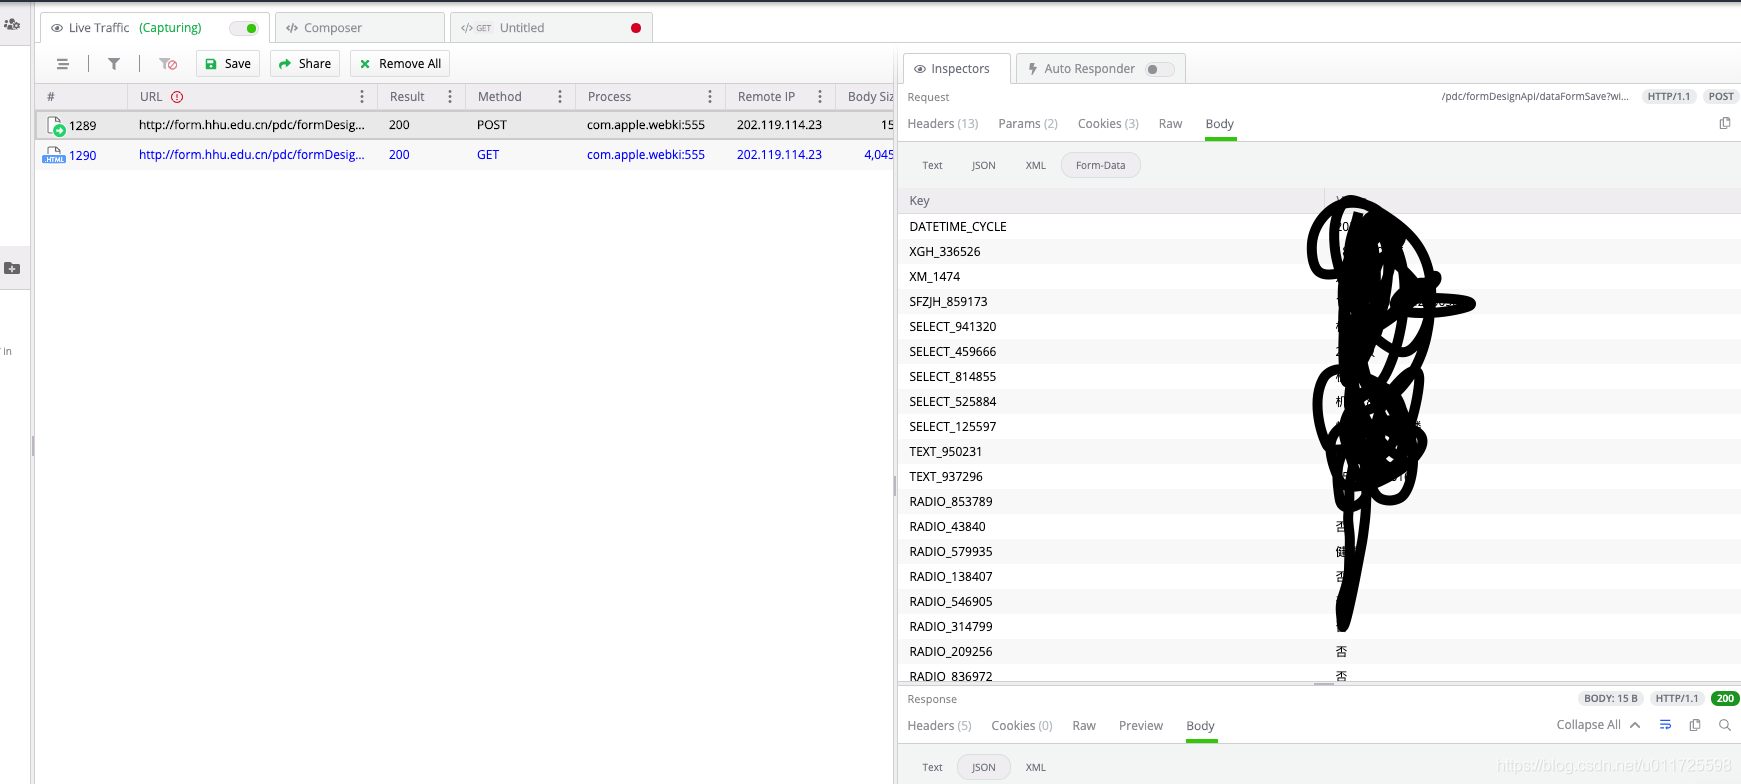Open the Process column options menu
The height and width of the screenshot is (784, 1741).
coord(710,97)
